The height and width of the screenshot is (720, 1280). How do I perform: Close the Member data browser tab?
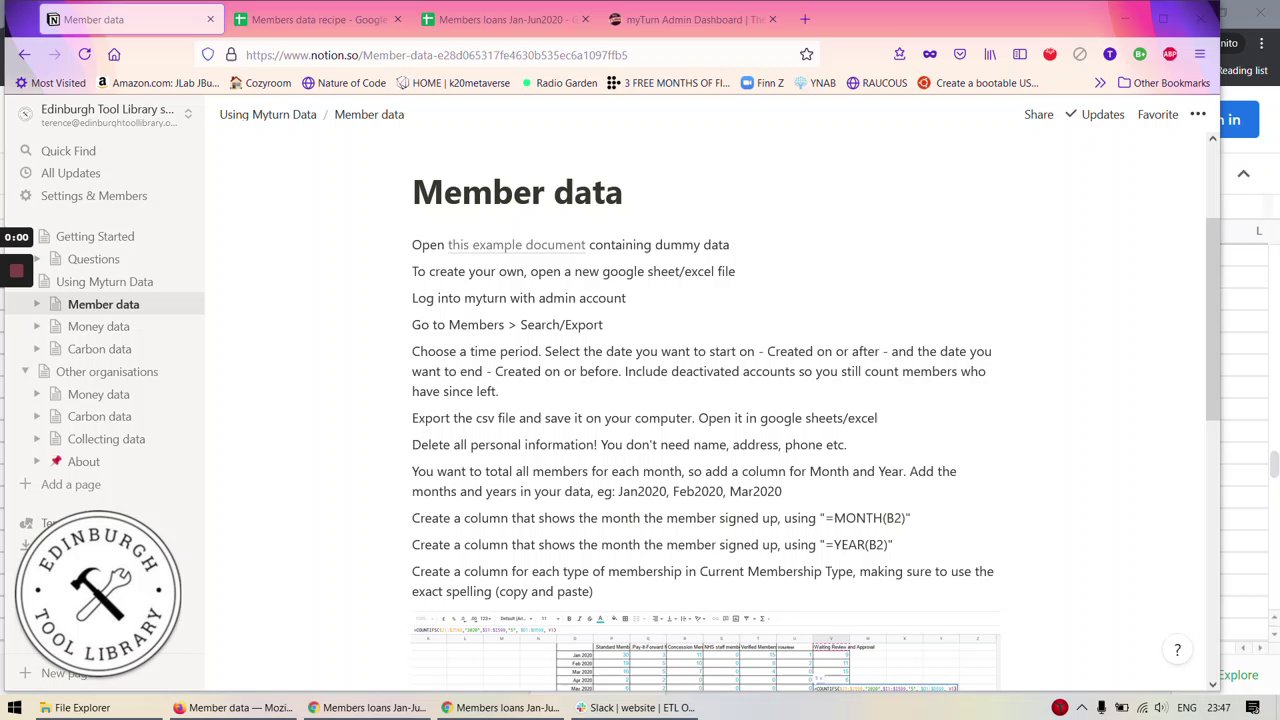coord(210,19)
